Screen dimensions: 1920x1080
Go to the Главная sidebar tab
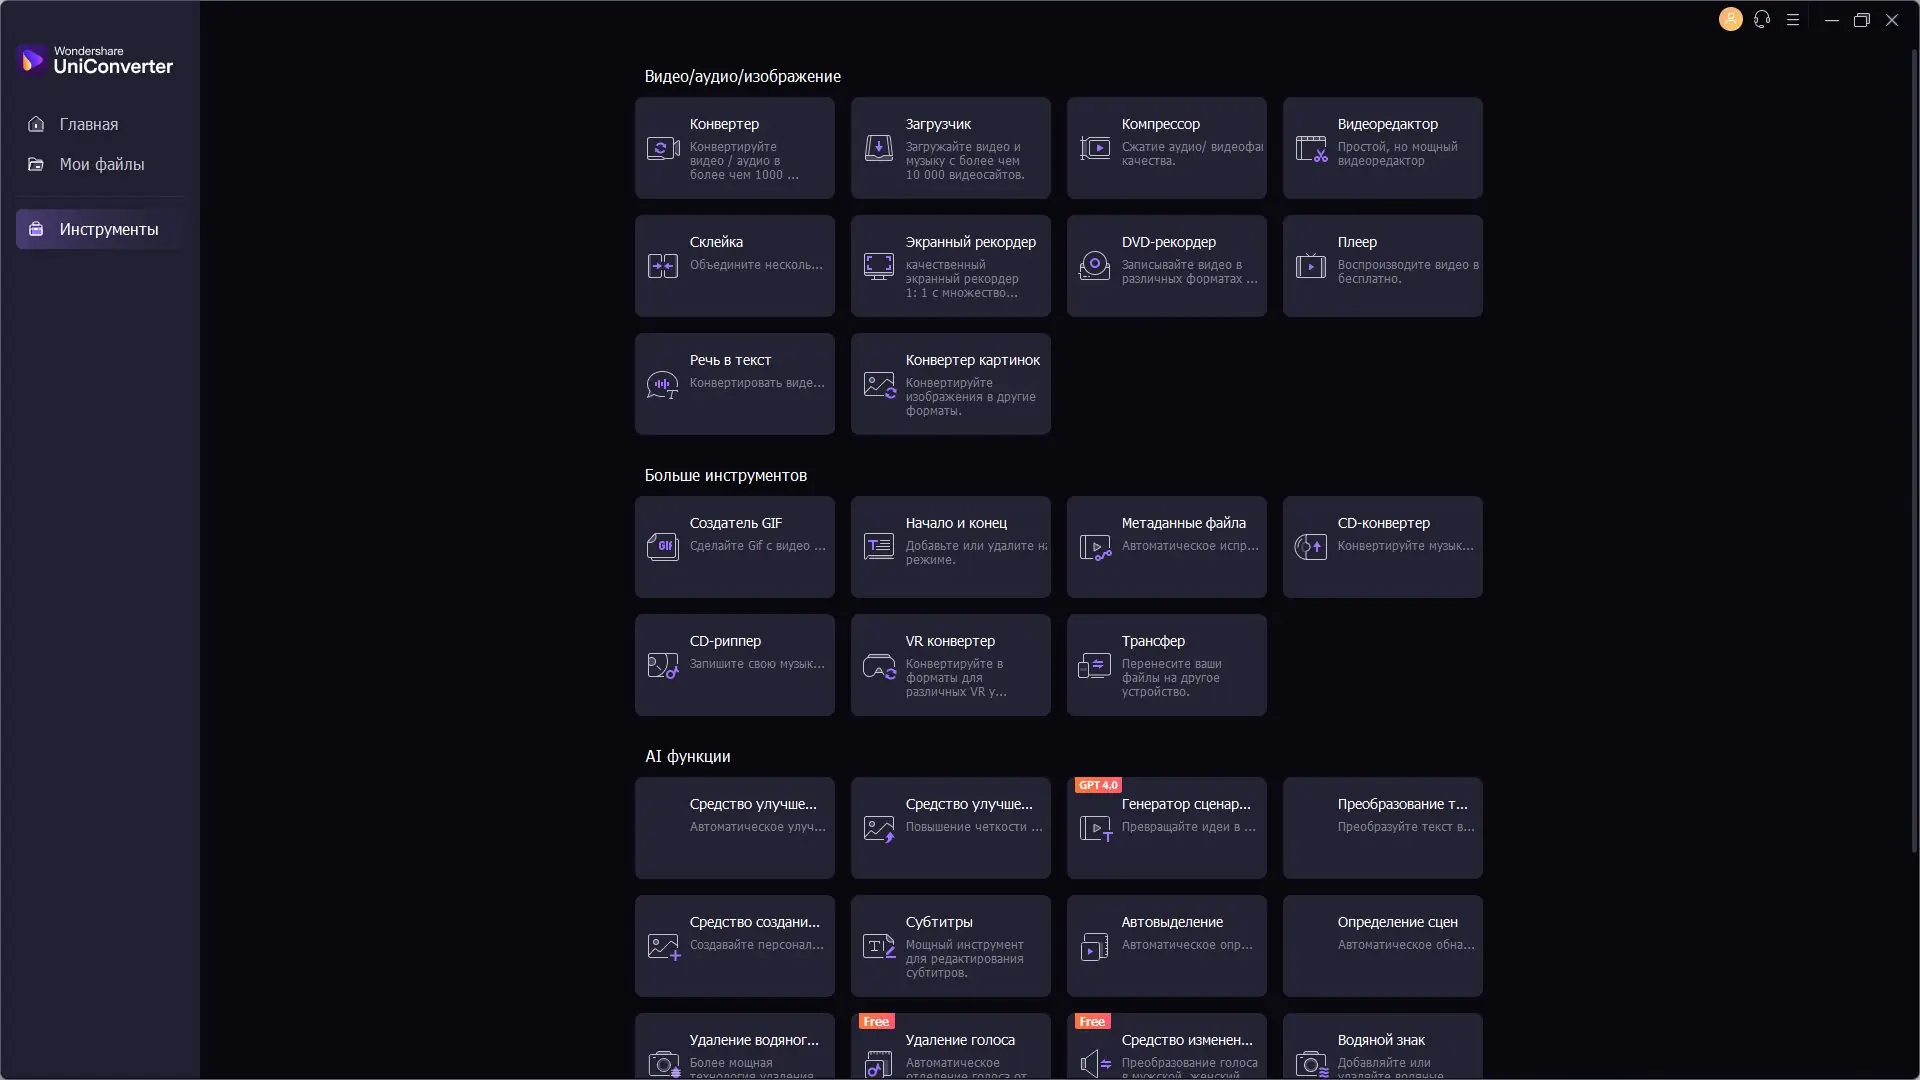(x=88, y=124)
